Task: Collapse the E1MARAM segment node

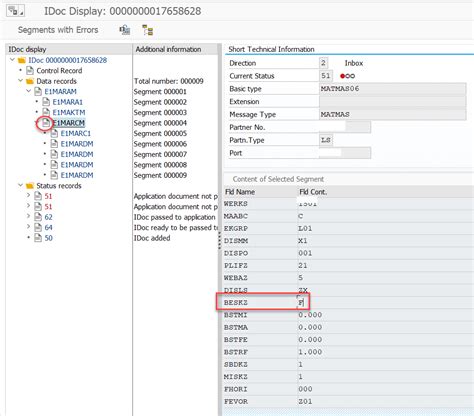Action: pyautogui.click(x=28, y=91)
